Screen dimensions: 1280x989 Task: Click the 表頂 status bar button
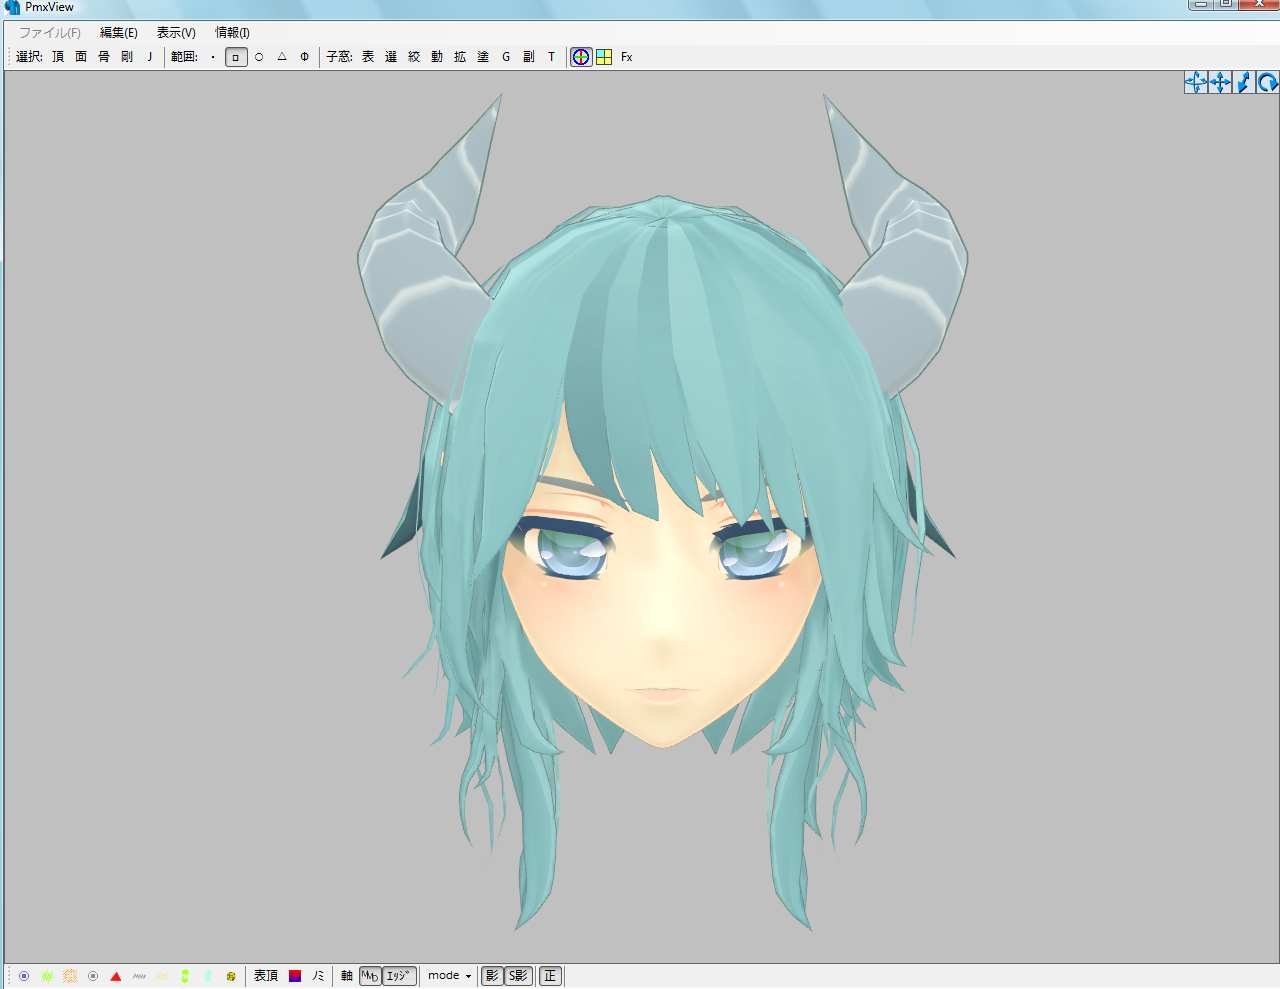click(x=266, y=976)
